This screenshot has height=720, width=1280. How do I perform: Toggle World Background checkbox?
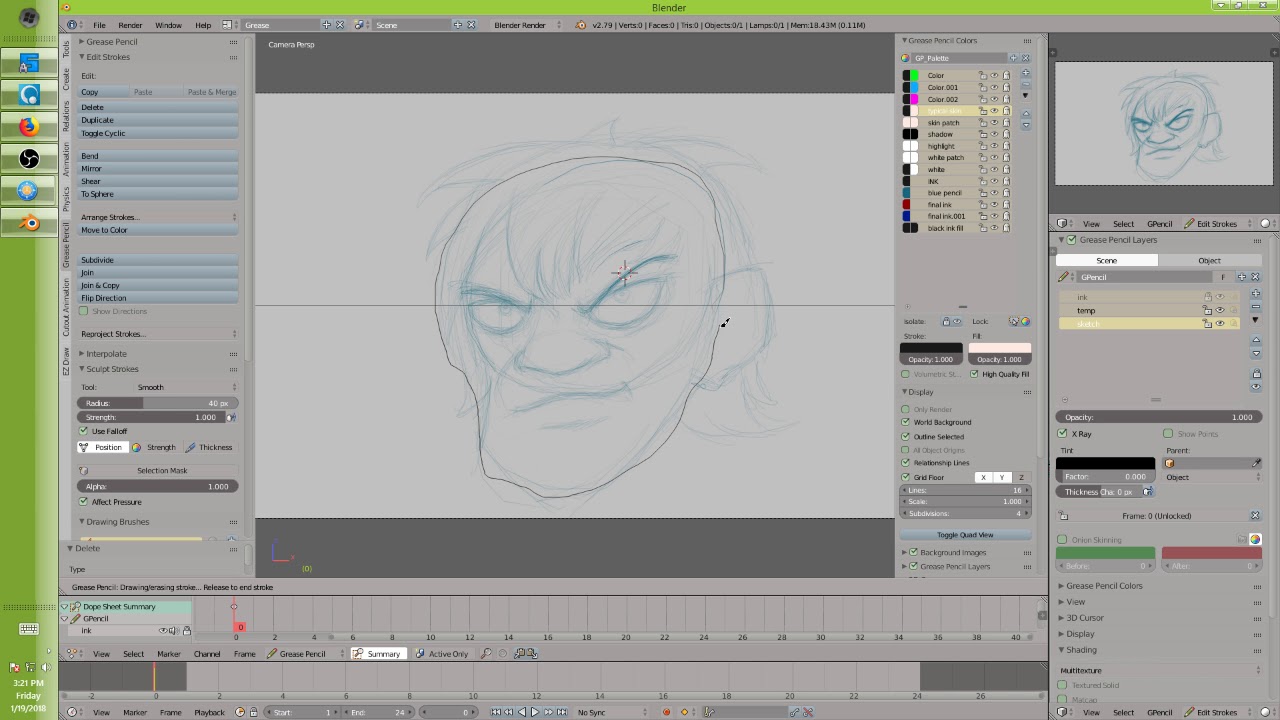tap(906, 422)
